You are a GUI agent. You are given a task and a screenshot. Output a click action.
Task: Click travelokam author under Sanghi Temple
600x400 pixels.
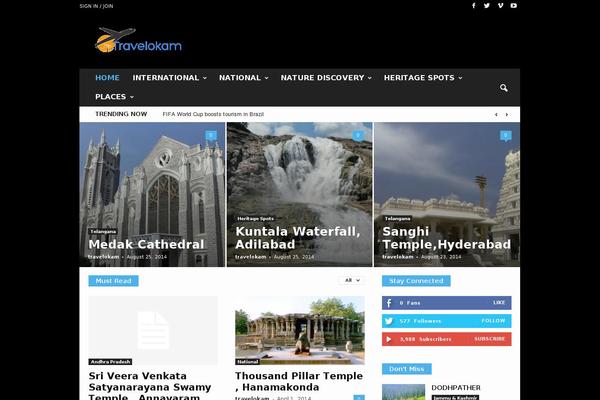click(x=398, y=257)
